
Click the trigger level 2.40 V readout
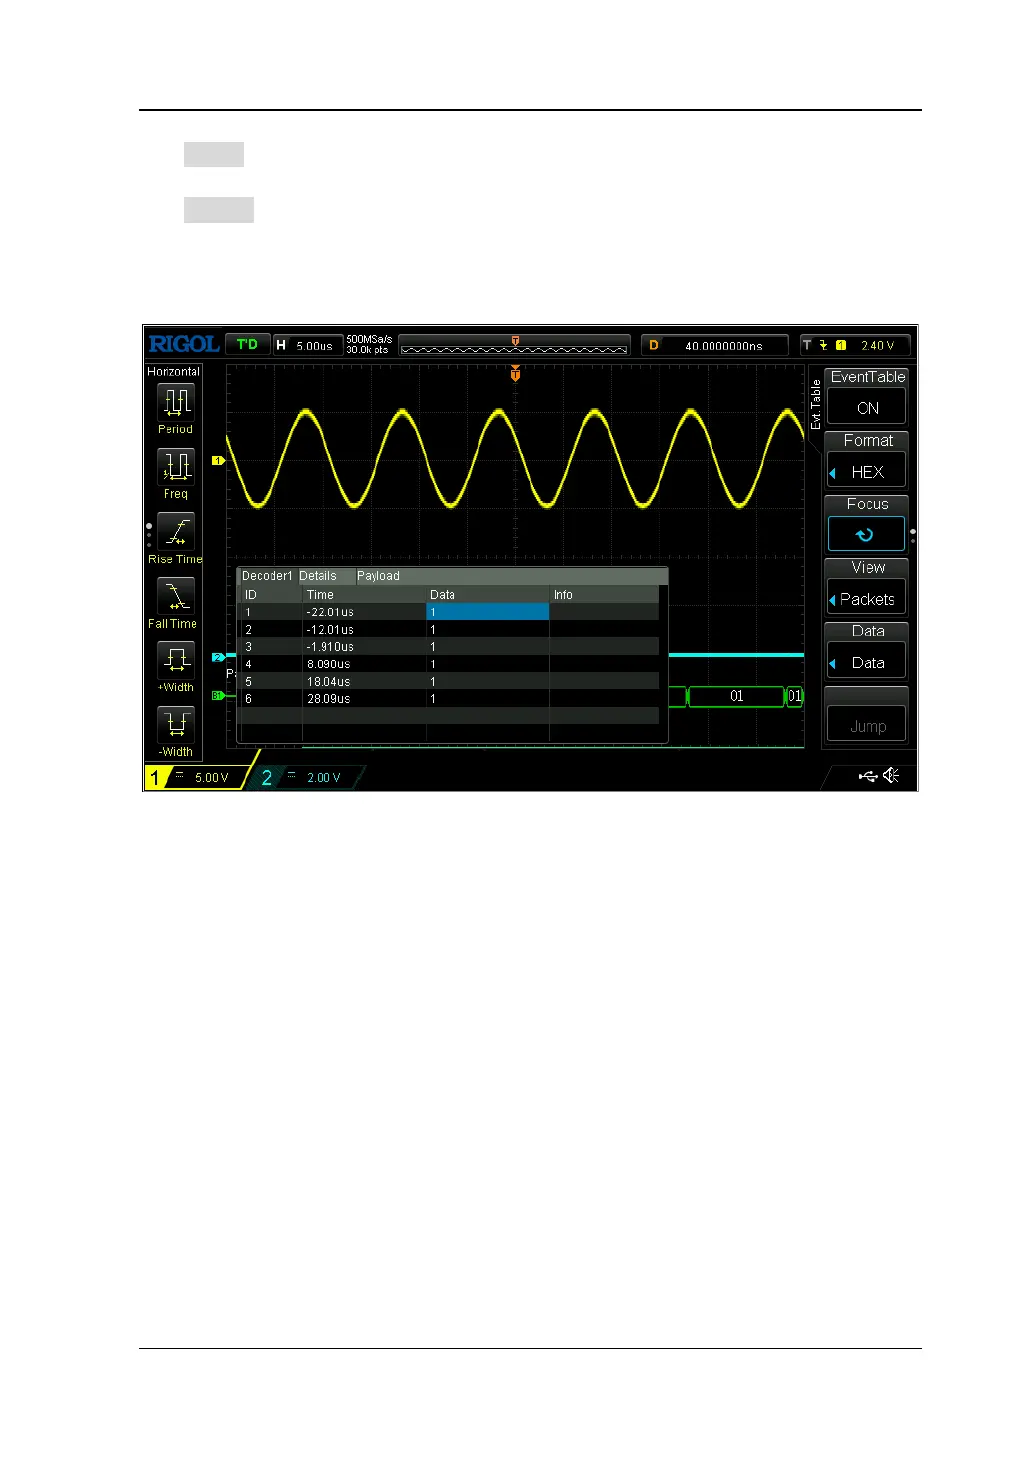[877, 345]
